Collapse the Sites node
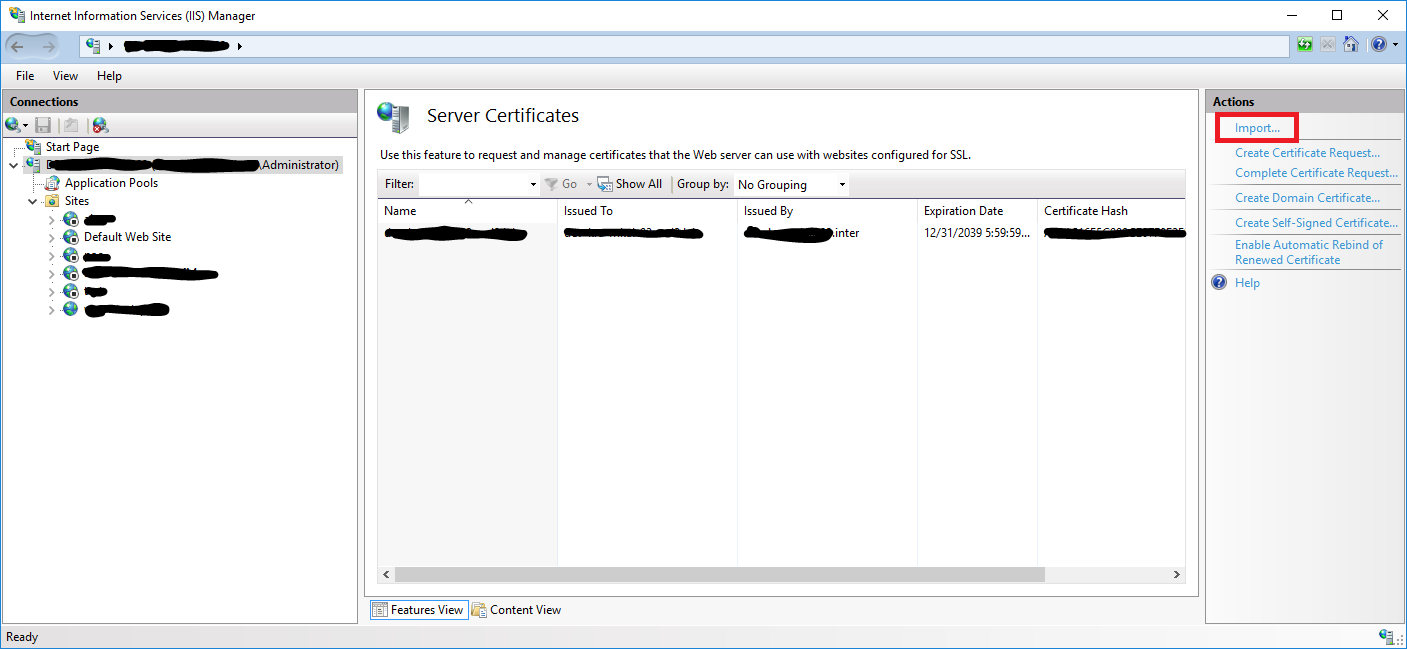 (x=33, y=201)
